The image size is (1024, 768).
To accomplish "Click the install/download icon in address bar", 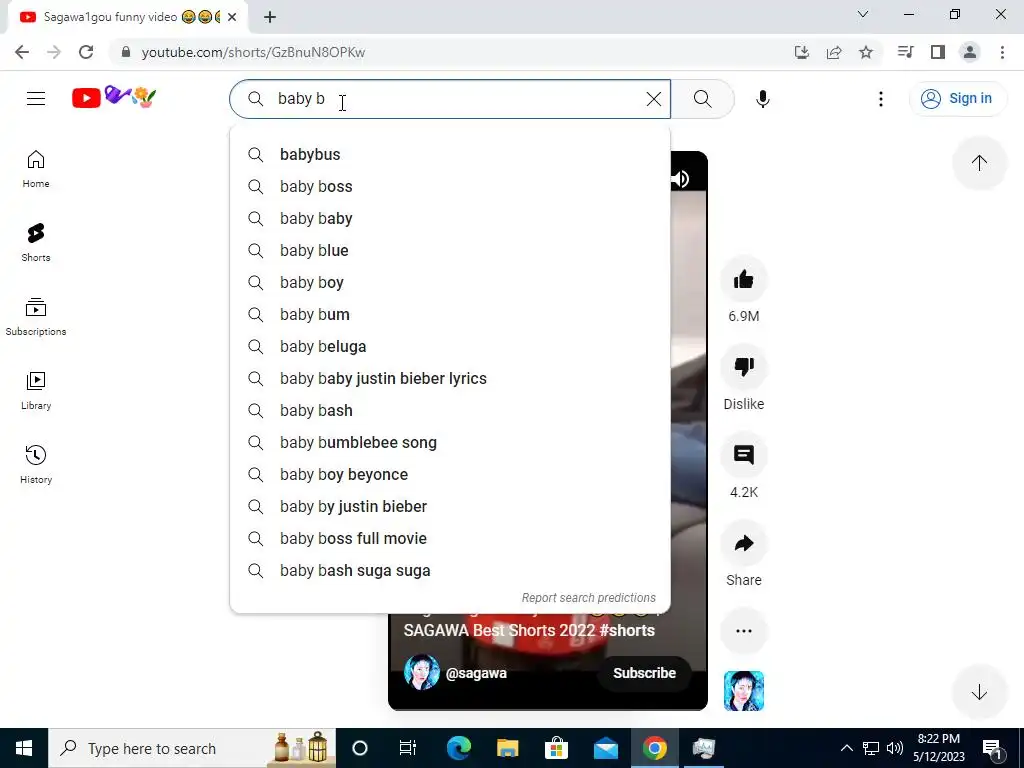I will 802,52.
